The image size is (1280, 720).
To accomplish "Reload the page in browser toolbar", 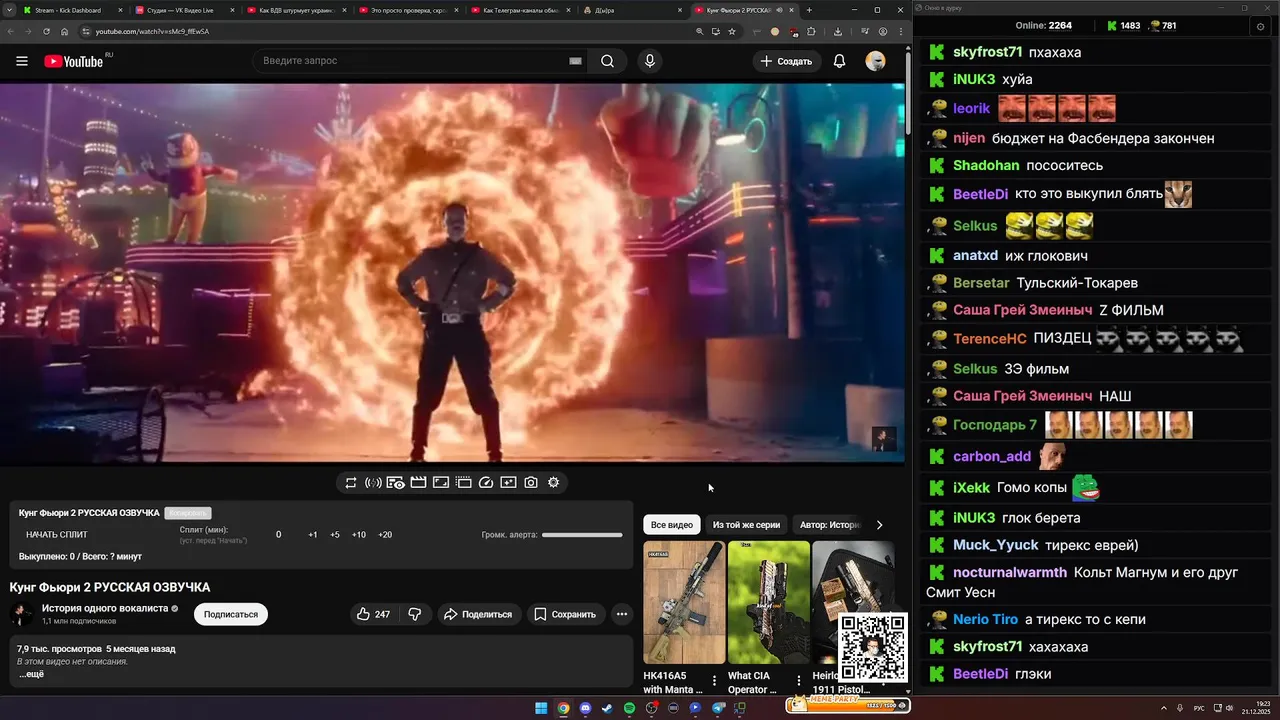I will click(x=46, y=31).
